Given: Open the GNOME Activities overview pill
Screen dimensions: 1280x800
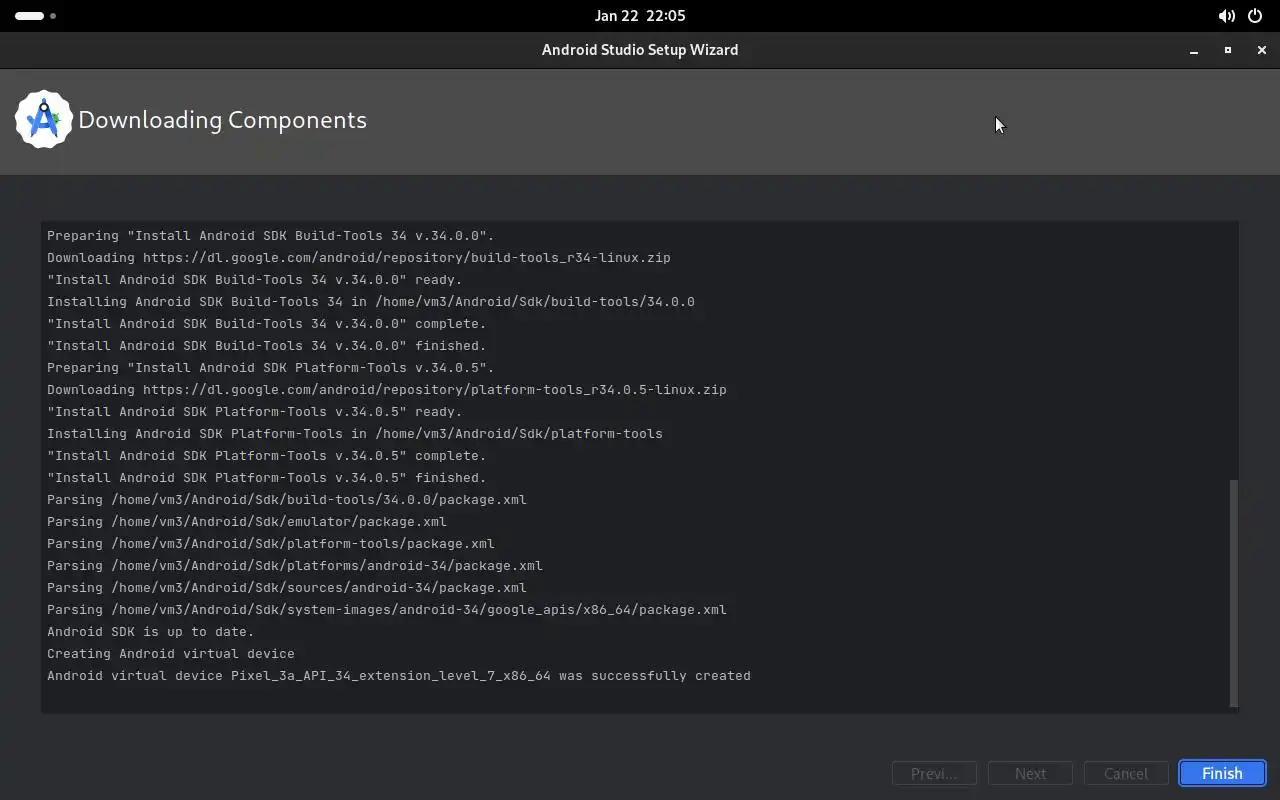Looking at the screenshot, I should click(29, 16).
